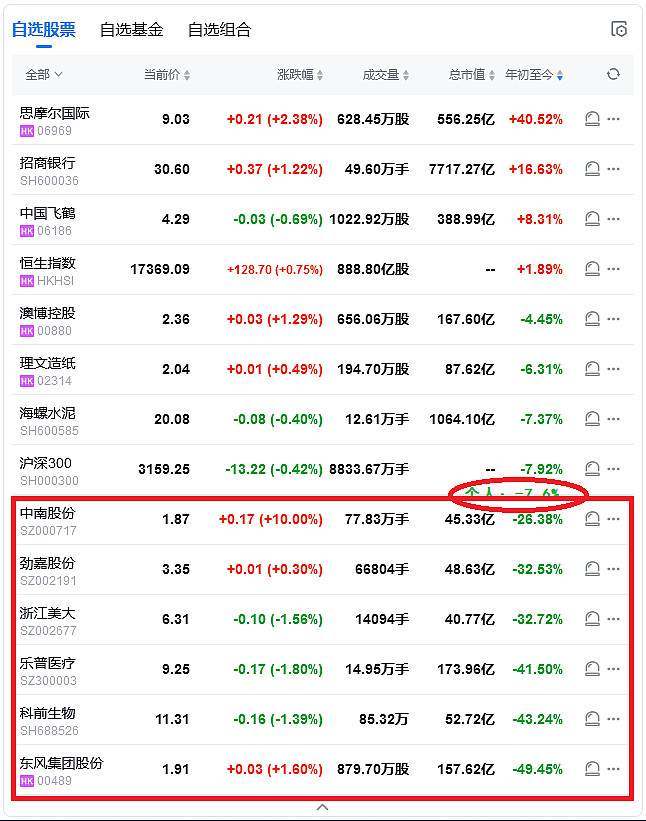Viewport: 646px width, 821px height.
Task: Select the 7717.27亿 market cap value
Action: coord(462,169)
